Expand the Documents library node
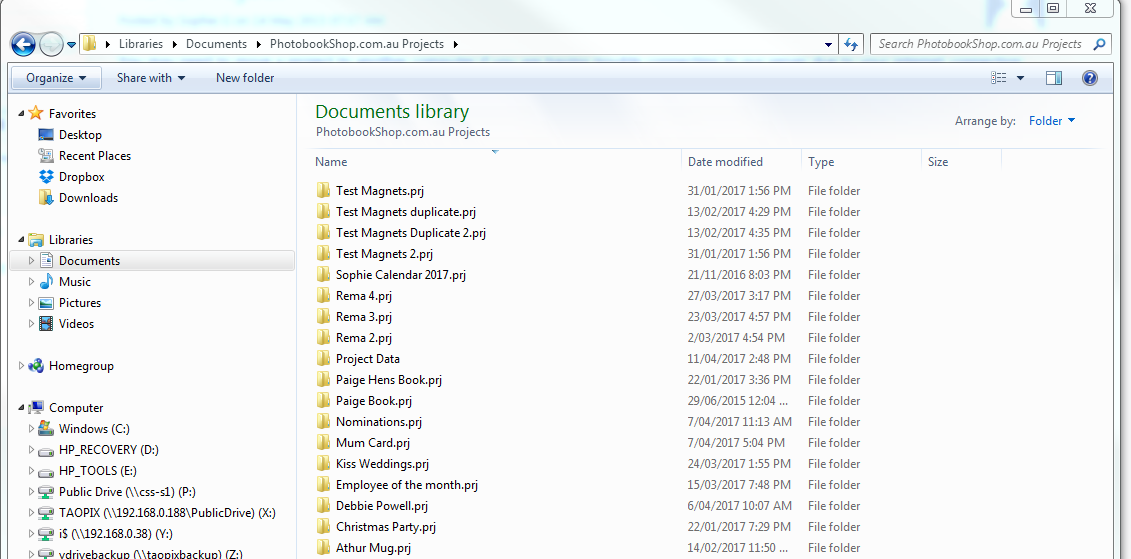The image size is (1131, 559). click(x=31, y=261)
